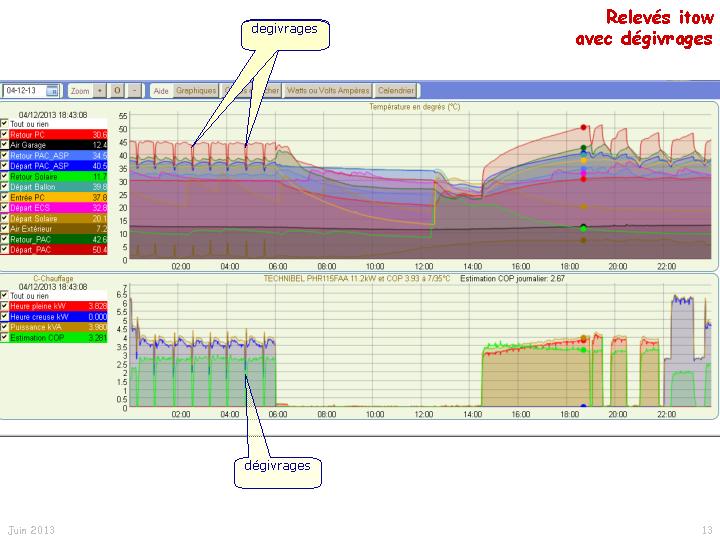This screenshot has height=540, width=720.
Task: Toggle the temperature Tout ou rien checkbox
Action: 5,124
